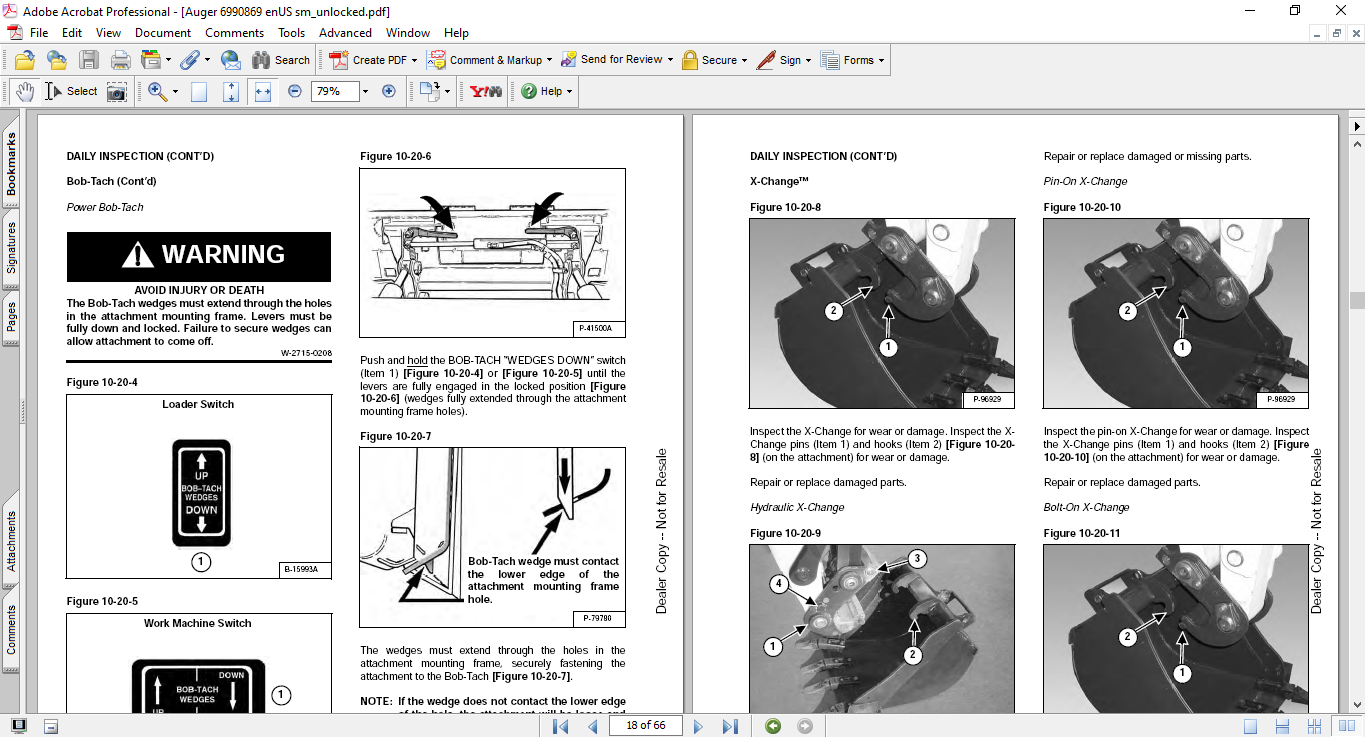Screen dimensions: 1365x737
Task: Open the Attach File dropdown arrow
Action: (206, 60)
